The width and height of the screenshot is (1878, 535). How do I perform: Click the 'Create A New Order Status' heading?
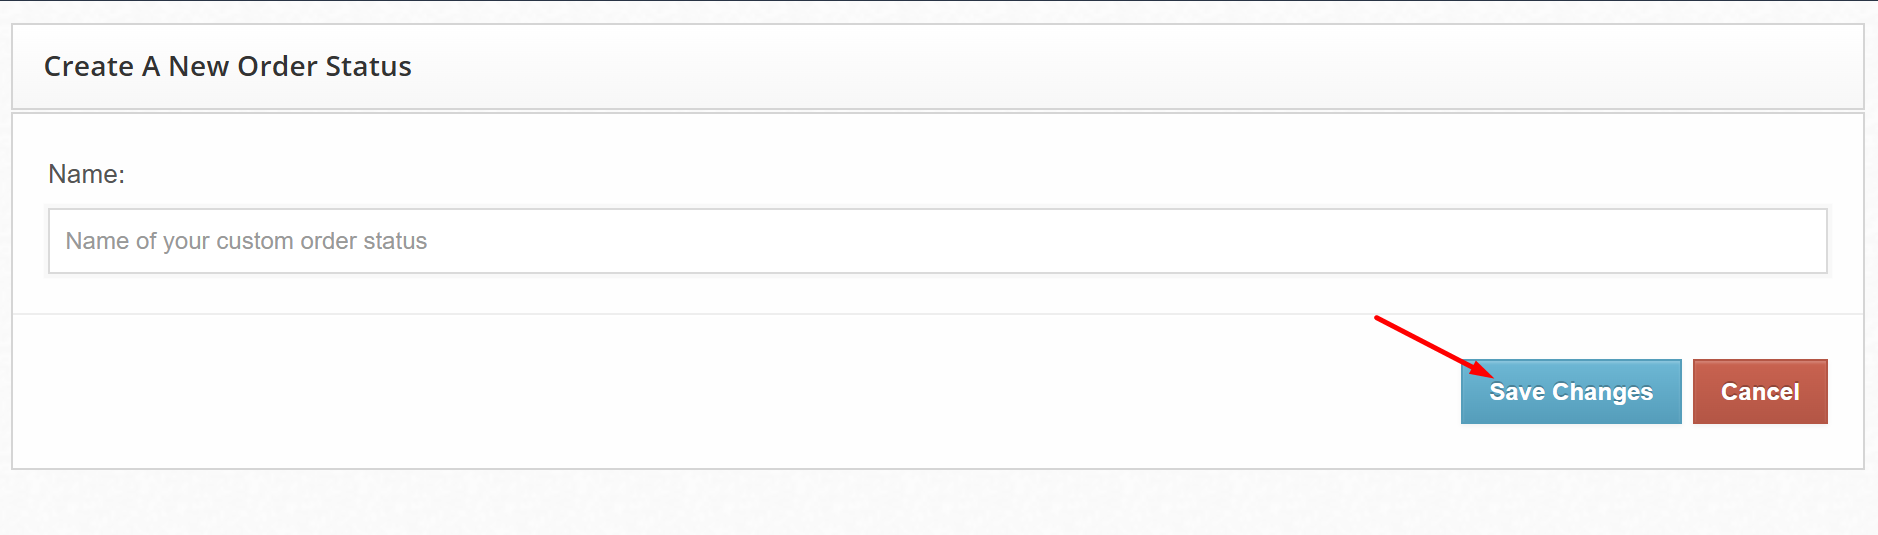[x=228, y=66]
